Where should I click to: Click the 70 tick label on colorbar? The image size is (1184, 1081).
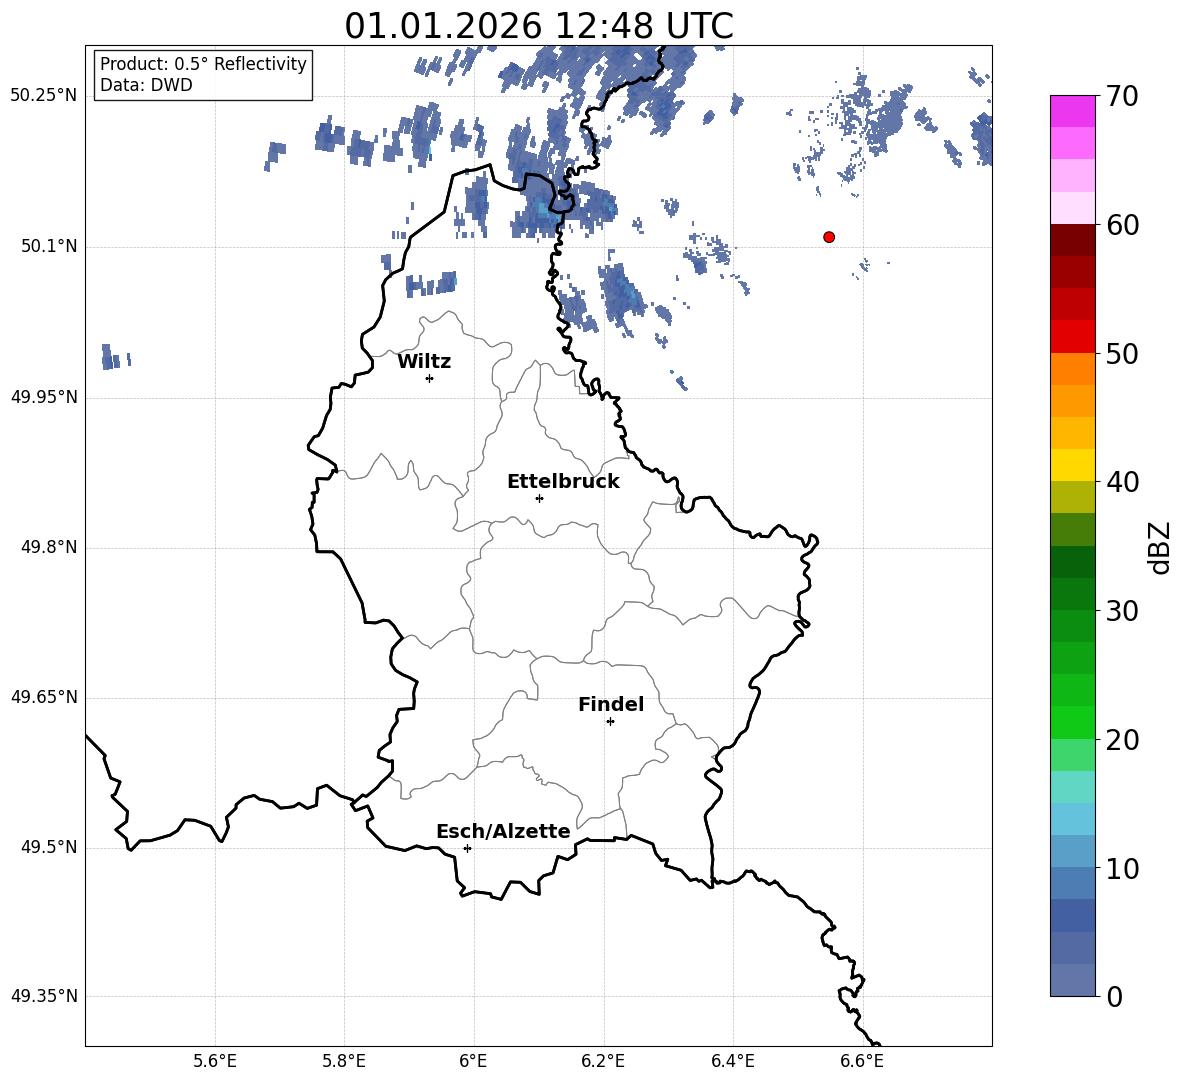[1122, 97]
